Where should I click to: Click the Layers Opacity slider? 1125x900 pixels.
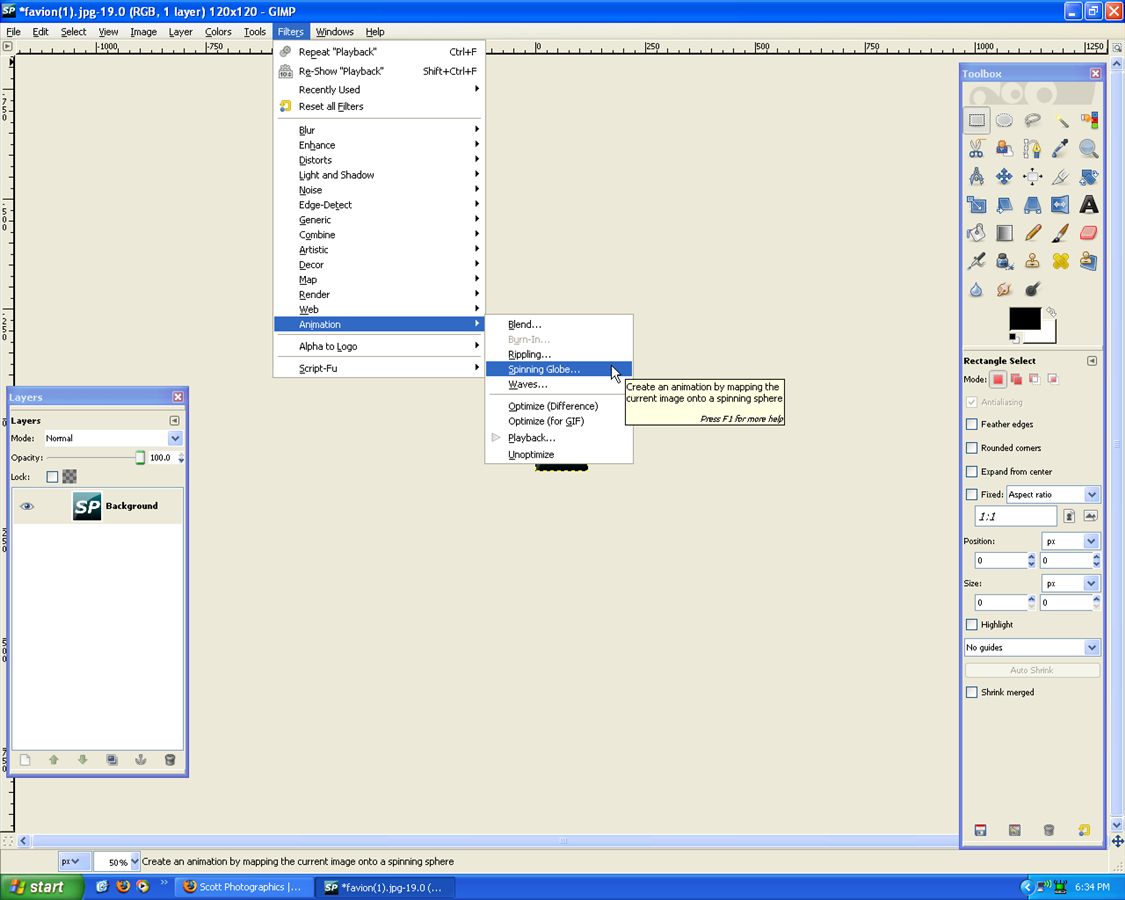(x=94, y=457)
